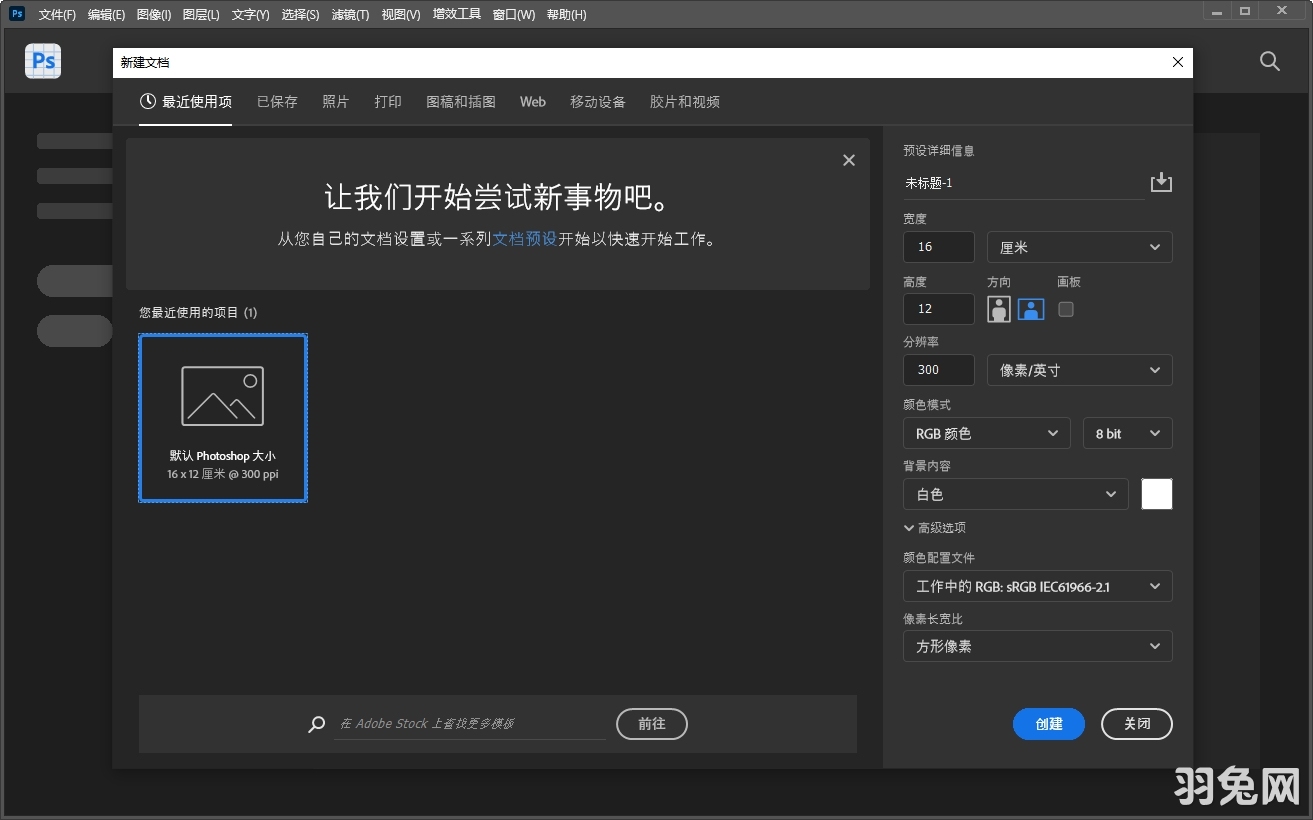Open the 厘米 units dropdown
The image size is (1313, 820).
[1079, 247]
